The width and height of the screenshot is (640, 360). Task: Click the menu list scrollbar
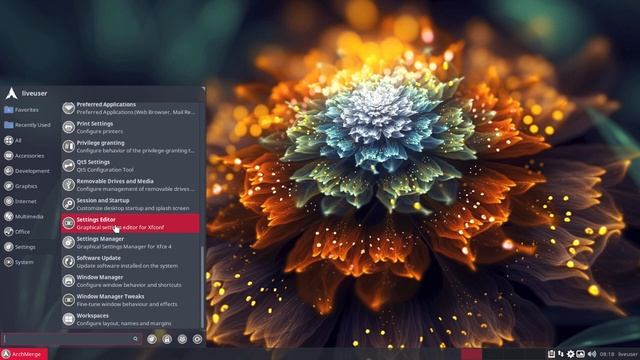click(x=202, y=286)
